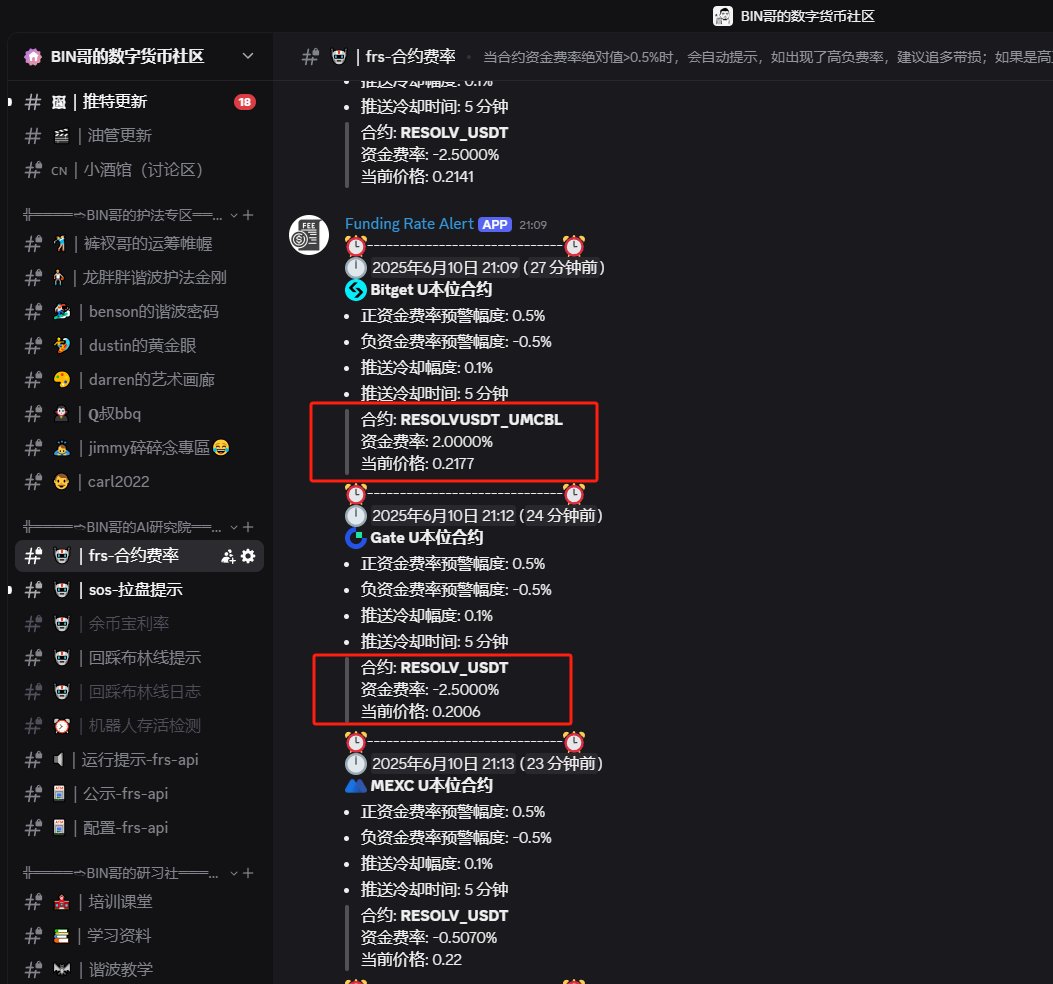Click the red 18 unread badge
The height and width of the screenshot is (984, 1053).
point(244,102)
